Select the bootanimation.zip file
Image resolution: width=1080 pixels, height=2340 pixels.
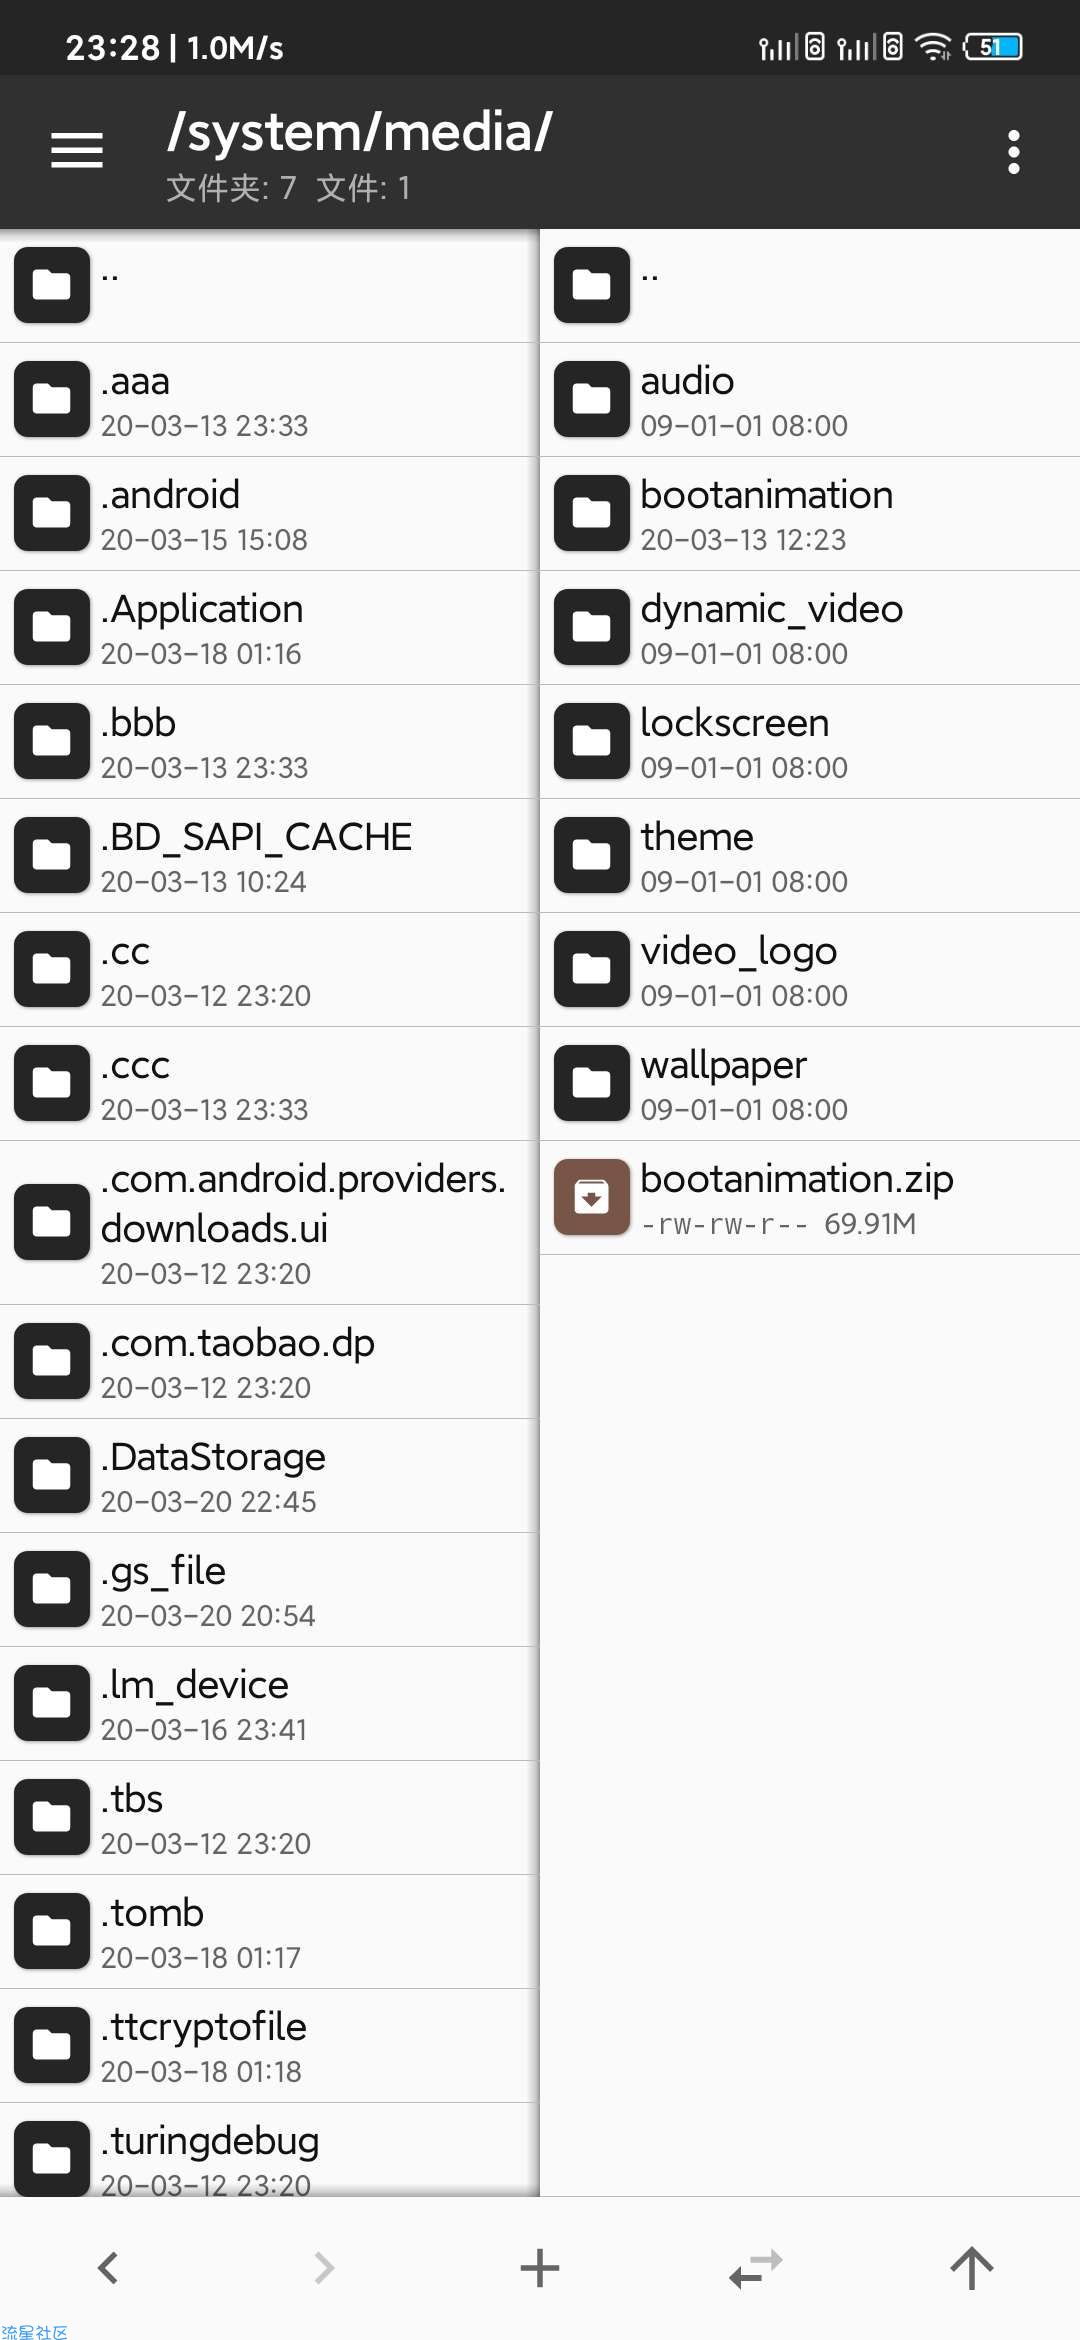coord(810,1198)
